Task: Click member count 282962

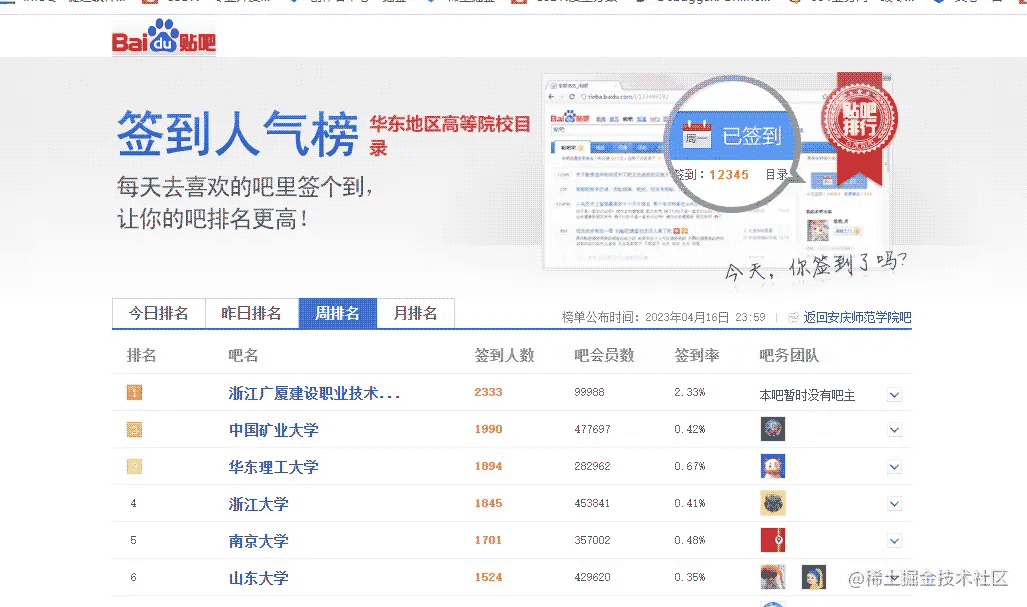Action: point(592,466)
